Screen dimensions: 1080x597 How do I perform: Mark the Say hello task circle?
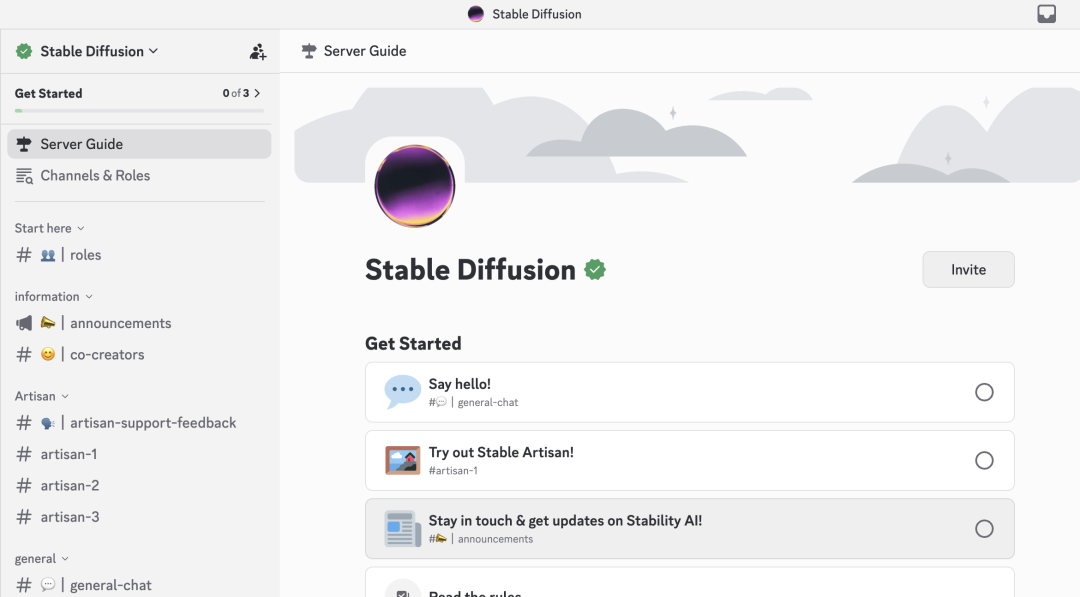pyautogui.click(x=984, y=392)
